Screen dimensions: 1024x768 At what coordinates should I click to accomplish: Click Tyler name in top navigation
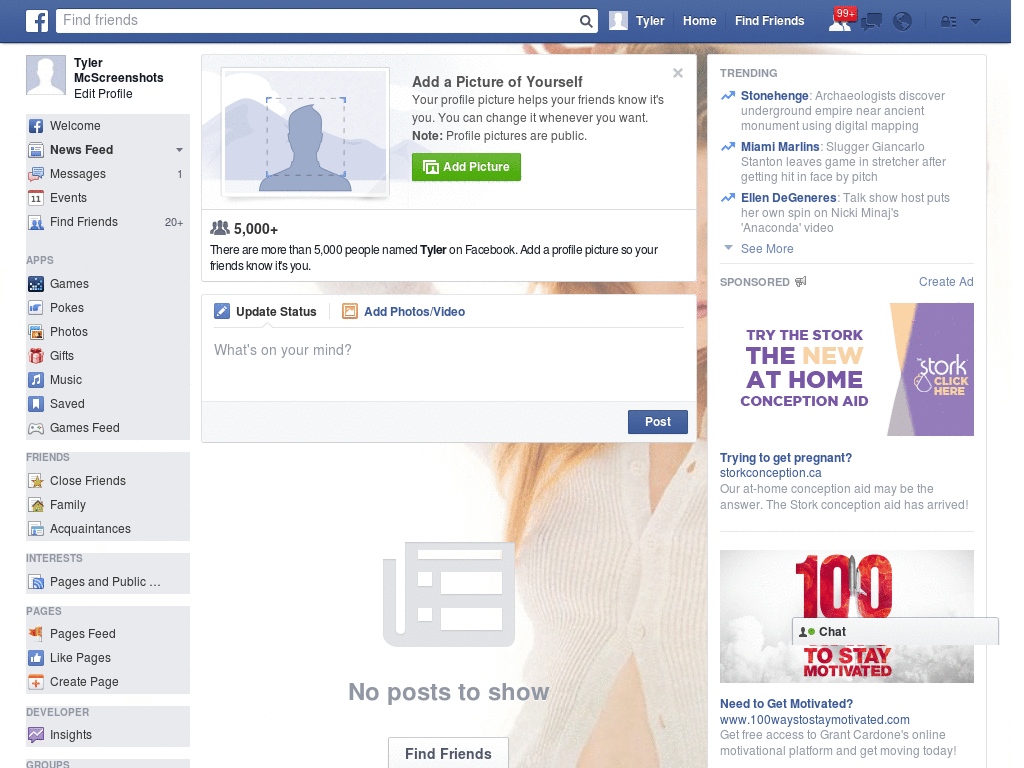coord(650,21)
